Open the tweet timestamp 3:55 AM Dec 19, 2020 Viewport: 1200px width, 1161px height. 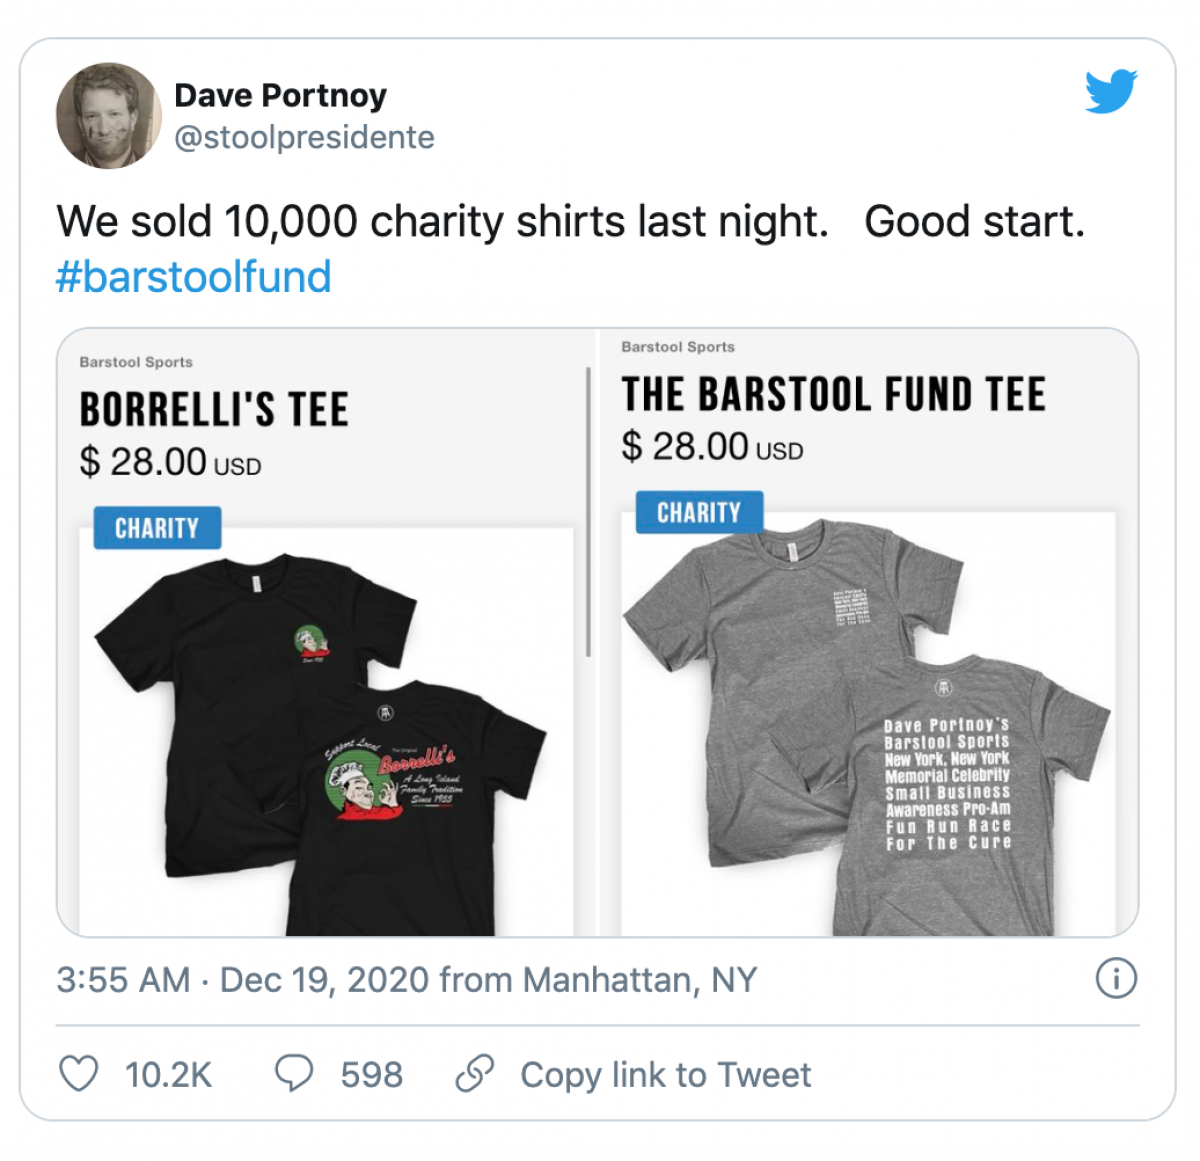click(406, 980)
